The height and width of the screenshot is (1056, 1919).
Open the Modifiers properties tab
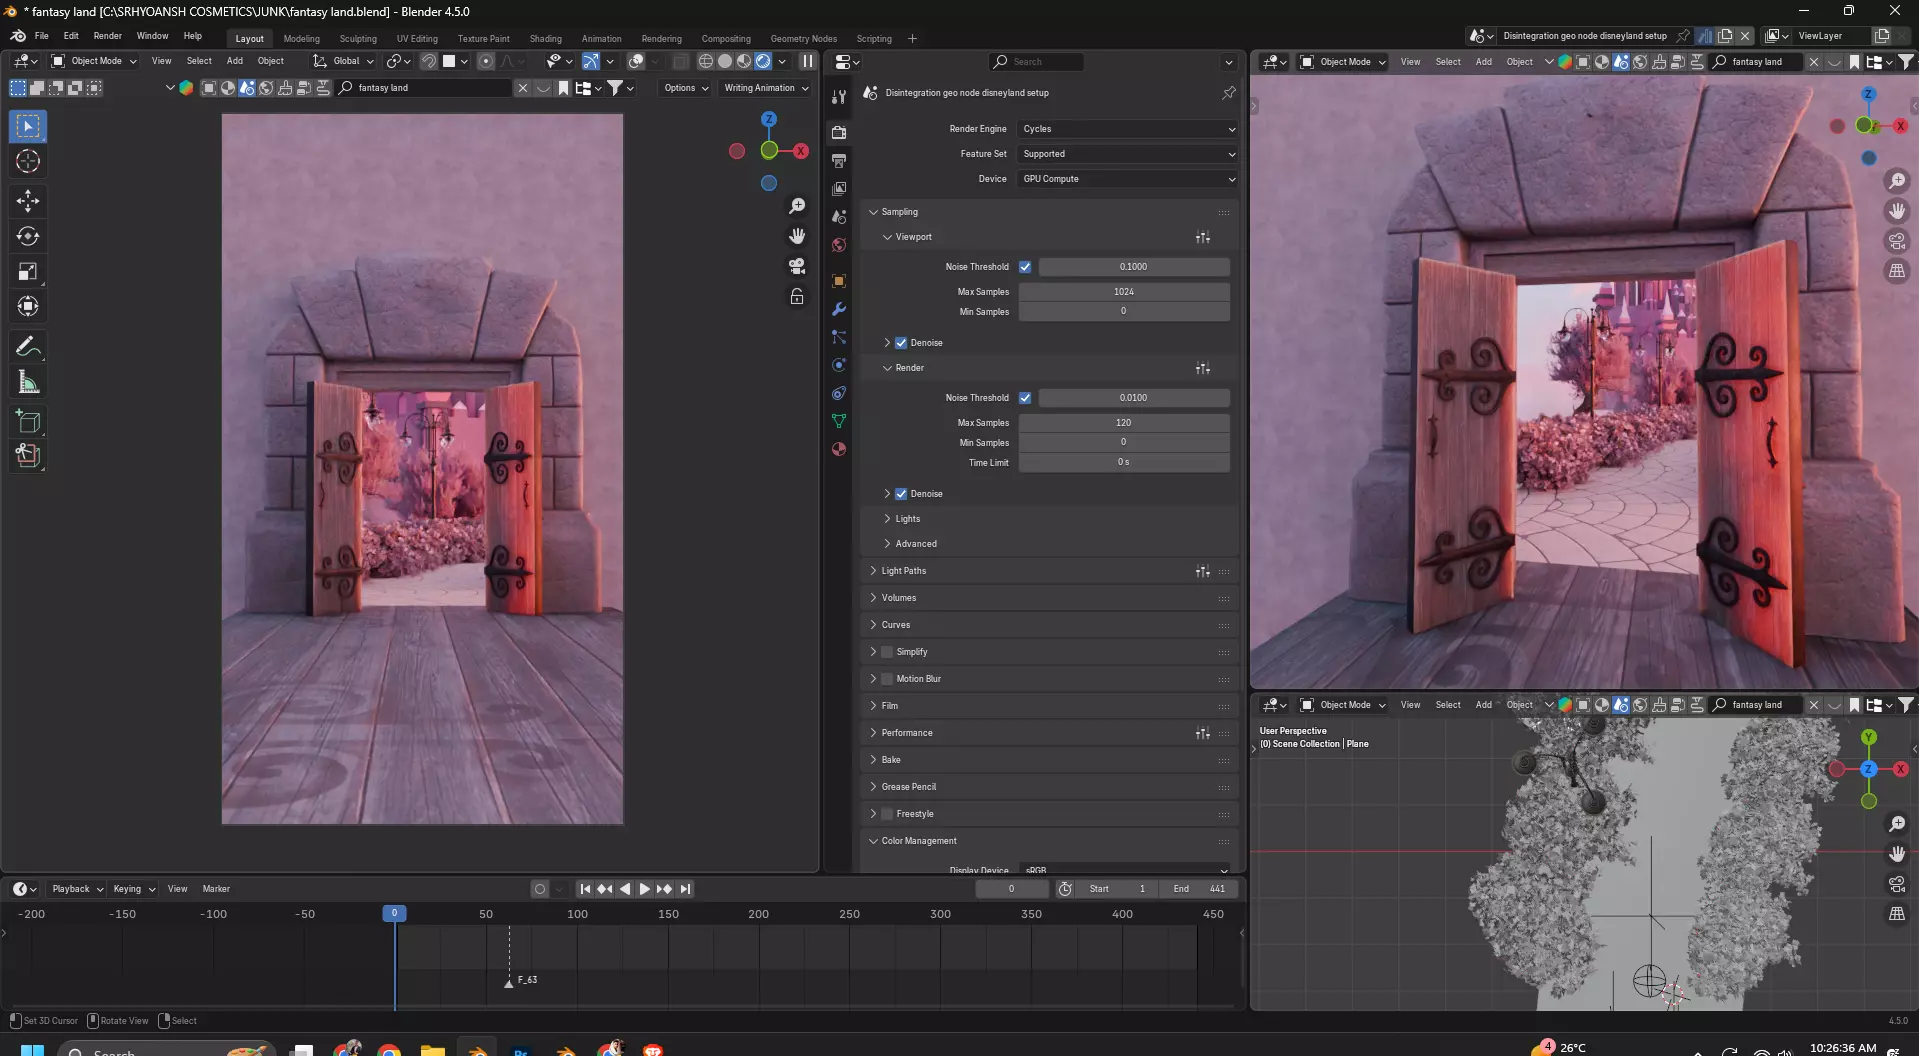point(839,309)
